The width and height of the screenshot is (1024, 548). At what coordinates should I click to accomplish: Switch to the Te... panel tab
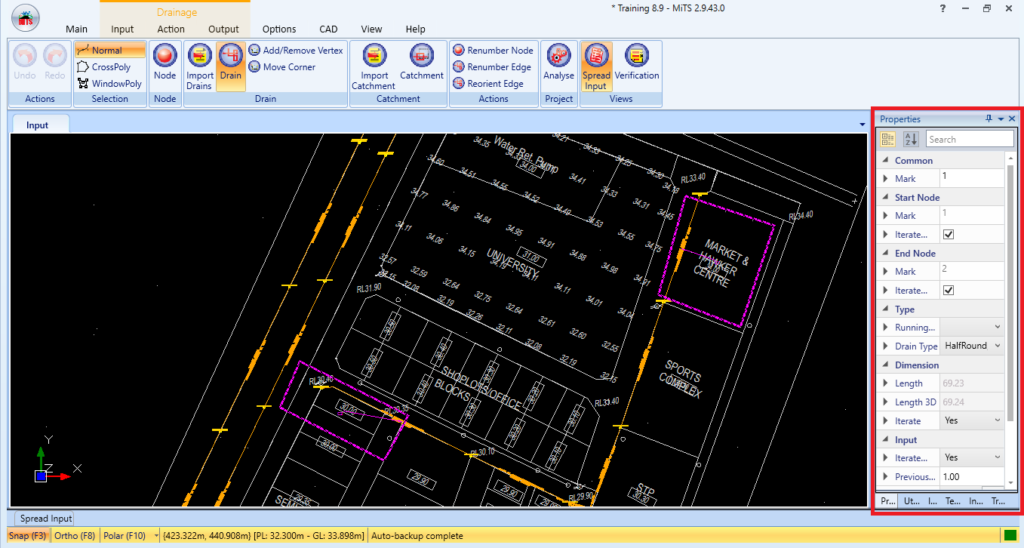tap(953, 501)
